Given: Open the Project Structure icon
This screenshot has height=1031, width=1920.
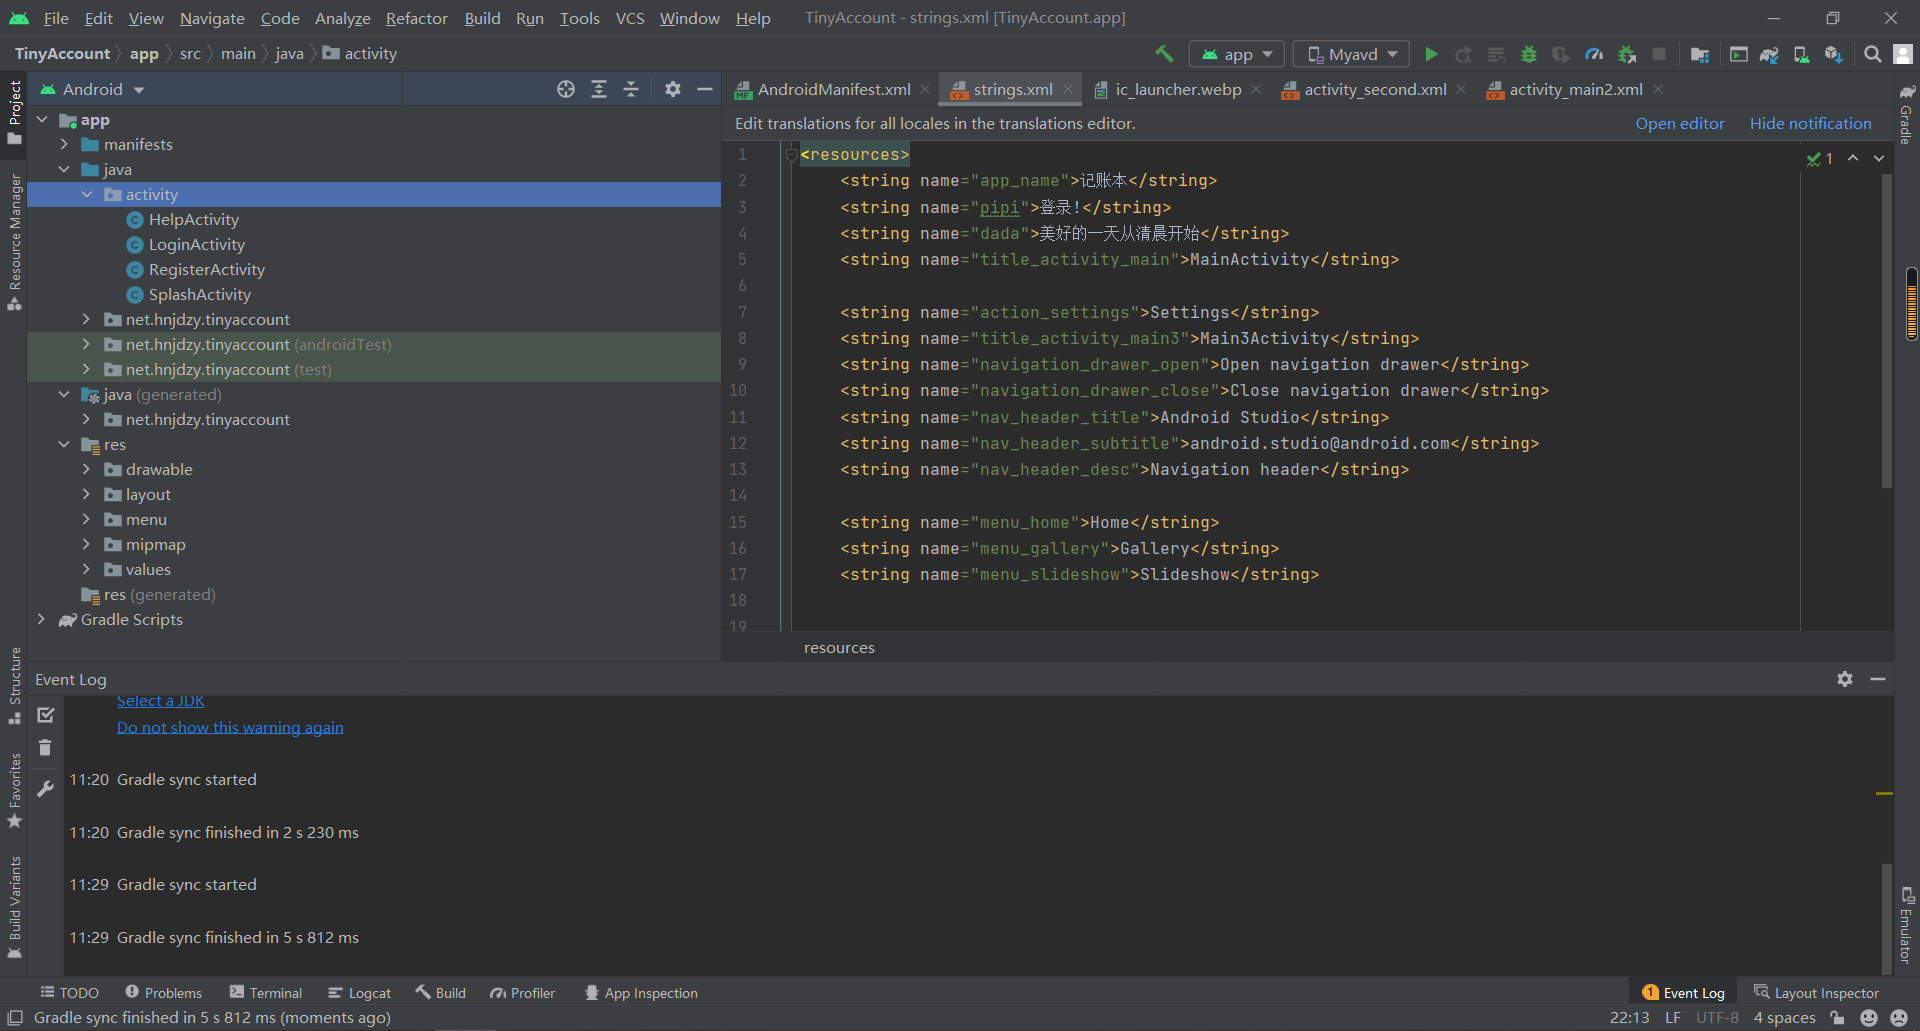Looking at the screenshot, I should [x=1699, y=54].
